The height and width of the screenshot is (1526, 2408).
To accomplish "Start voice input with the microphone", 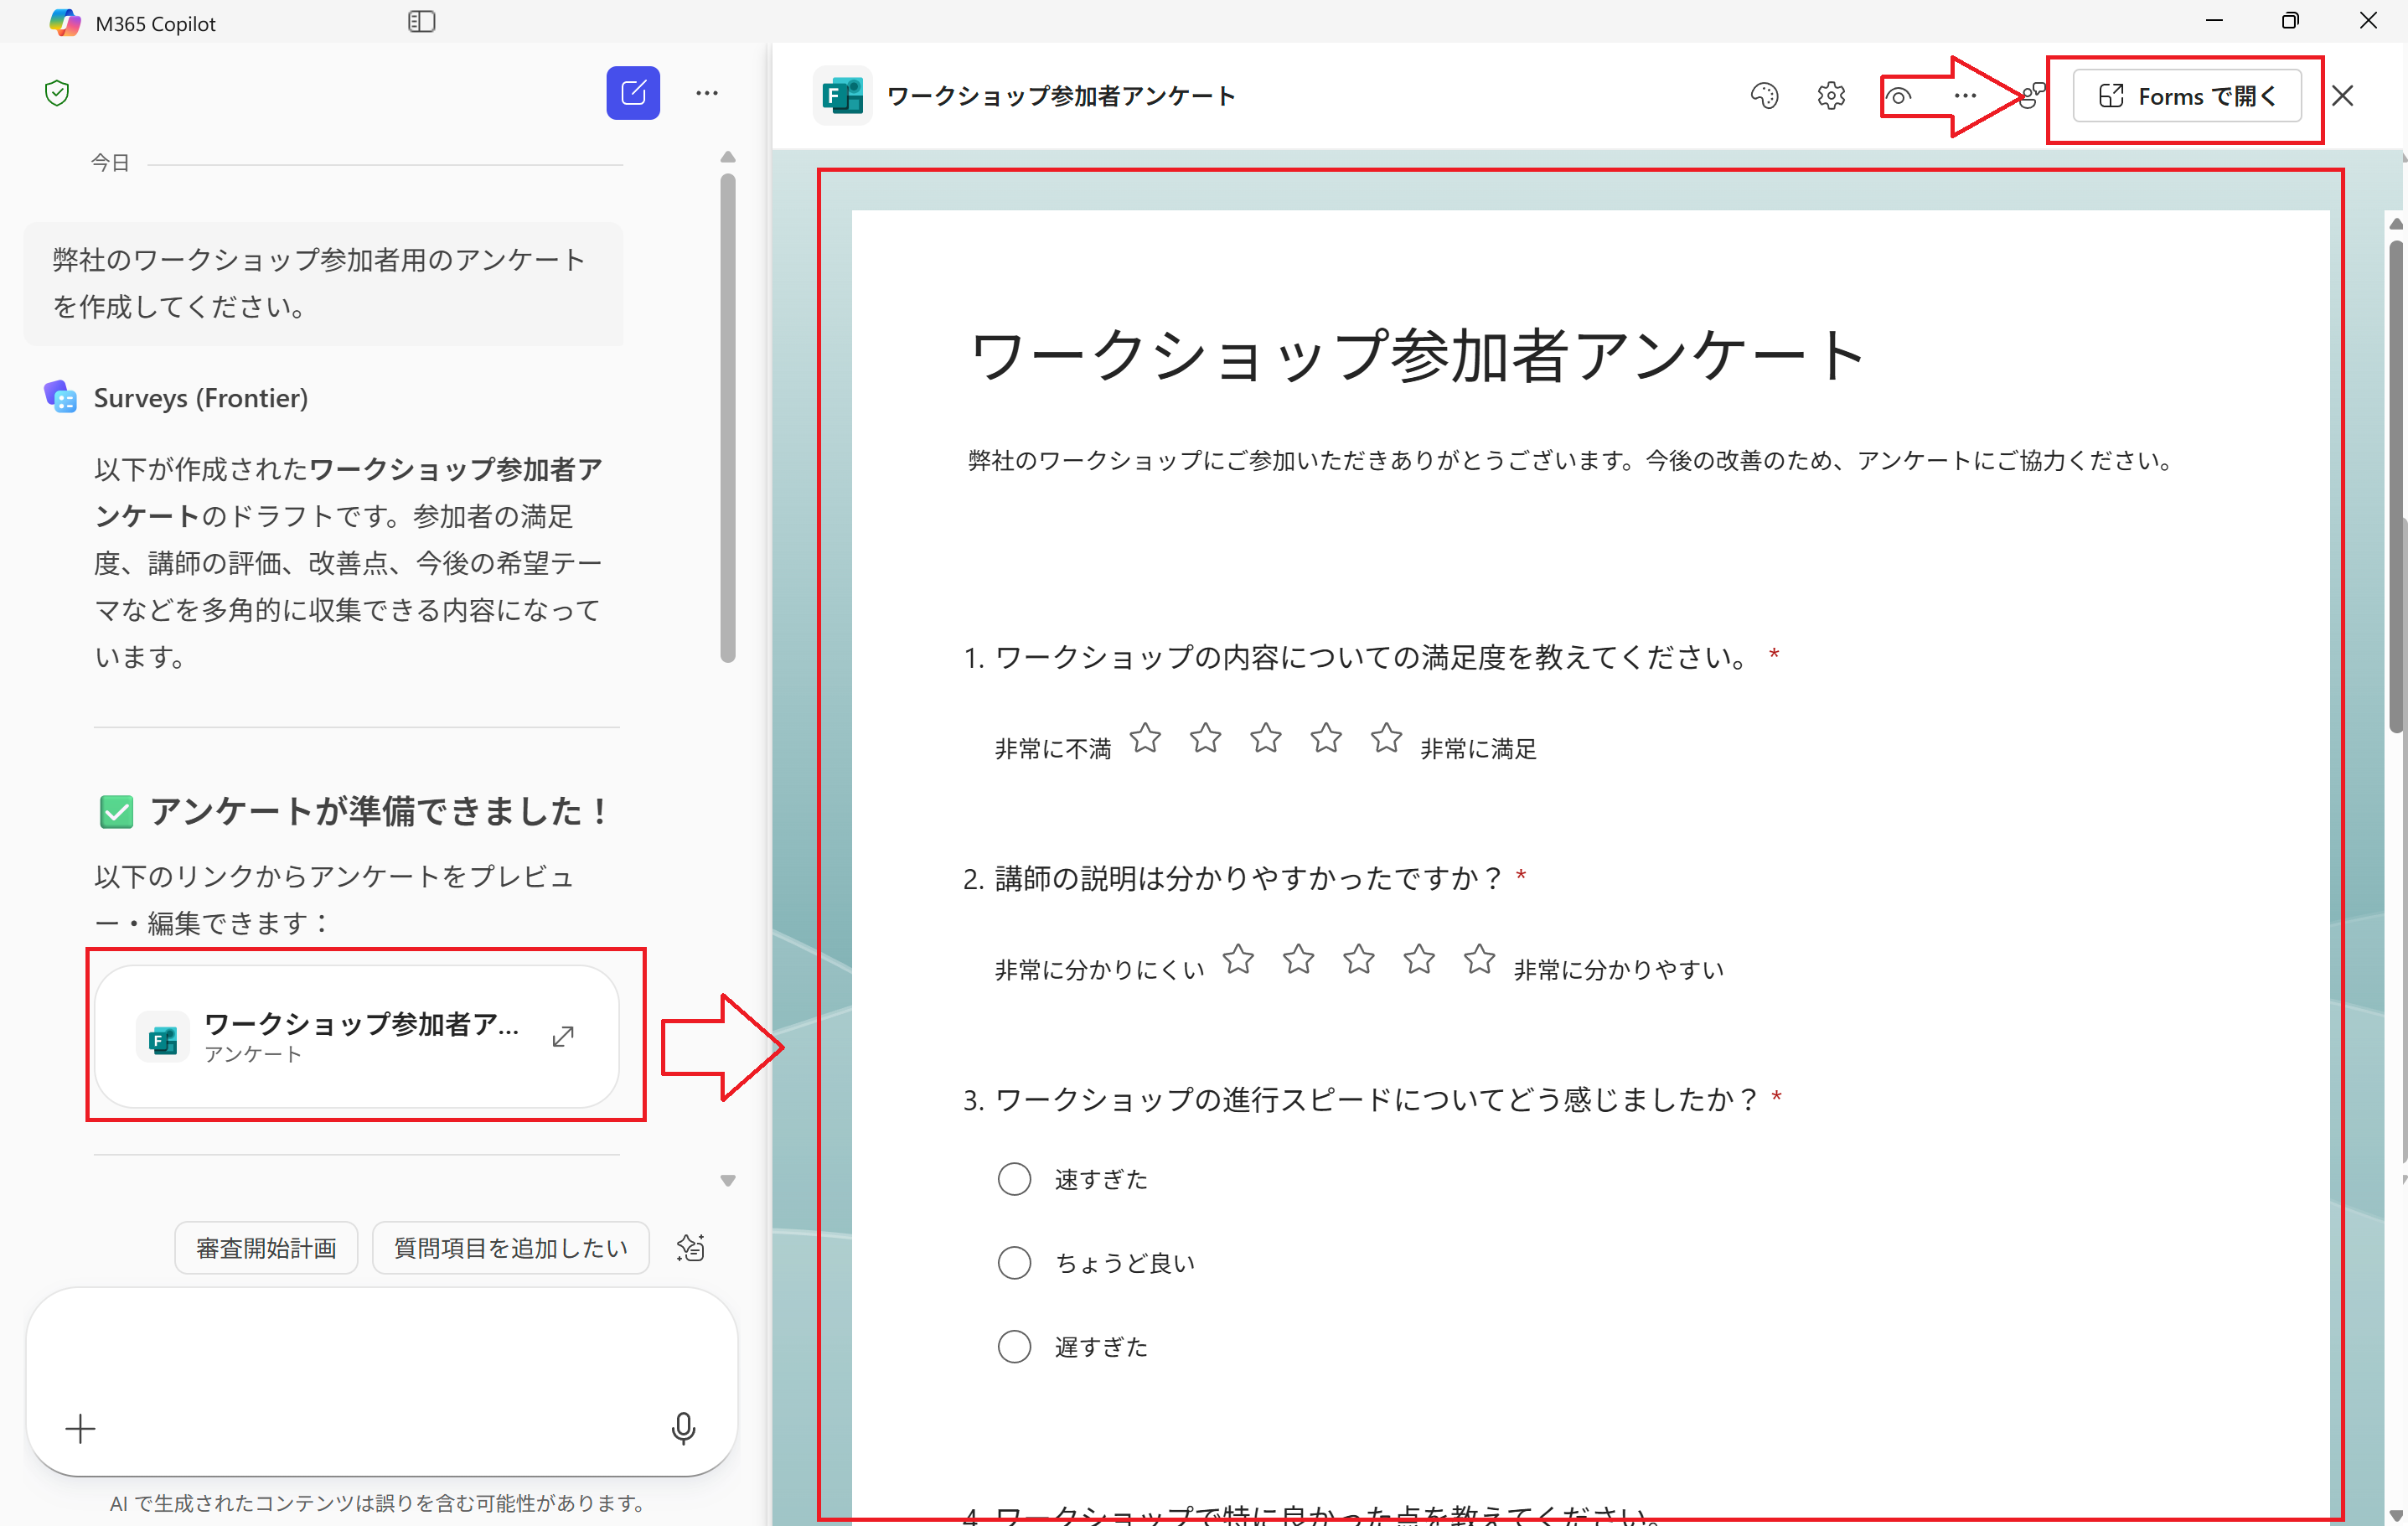I will click(683, 1428).
